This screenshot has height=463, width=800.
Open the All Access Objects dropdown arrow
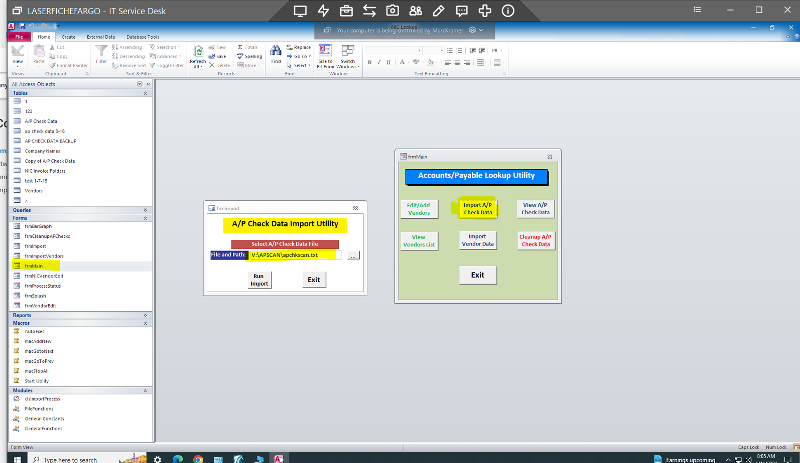tap(139, 84)
